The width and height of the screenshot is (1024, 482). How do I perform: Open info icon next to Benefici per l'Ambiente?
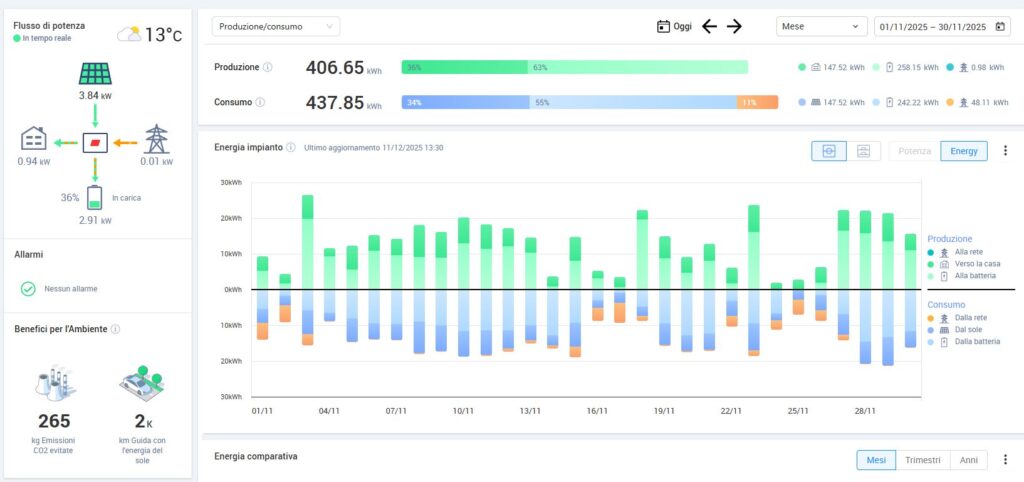point(116,329)
